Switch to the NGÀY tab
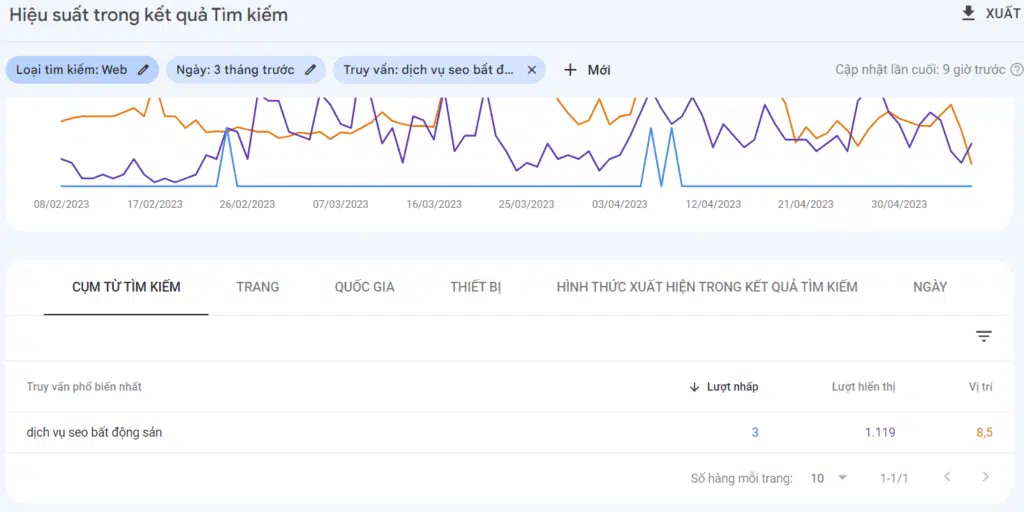This screenshot has width=1024, height=512. pyautogui.click(x=930, y=287)
